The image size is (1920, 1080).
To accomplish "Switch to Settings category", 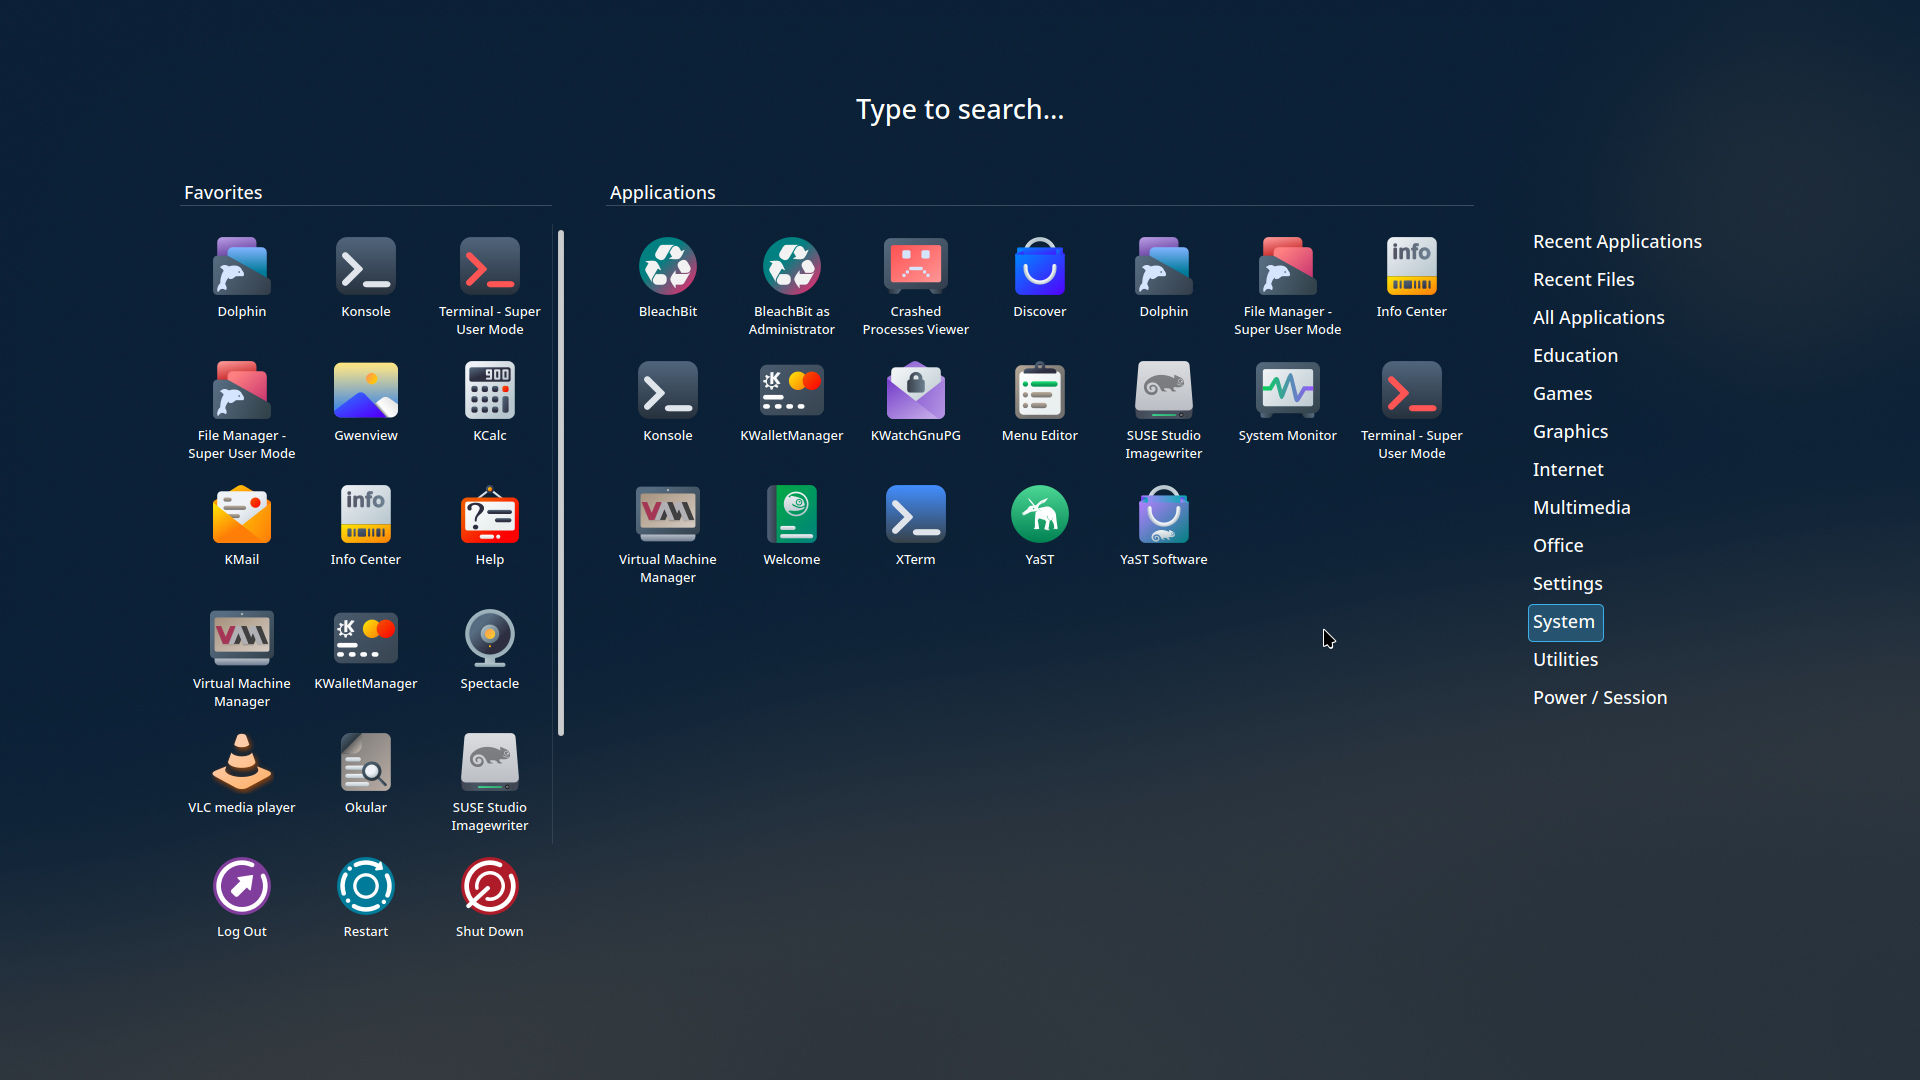I will (x=1567, y=584).
